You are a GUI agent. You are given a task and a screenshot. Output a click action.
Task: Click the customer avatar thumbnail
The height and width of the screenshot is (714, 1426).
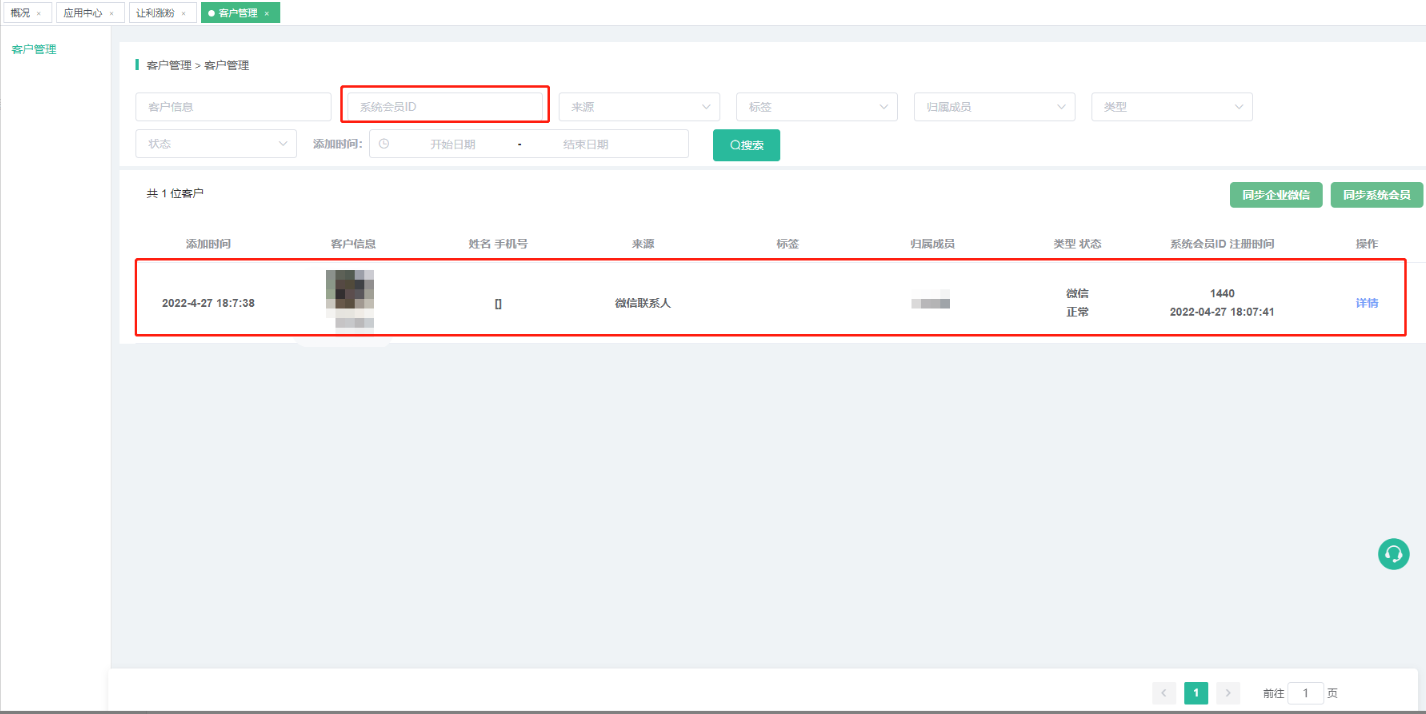(x=349, y=294)
